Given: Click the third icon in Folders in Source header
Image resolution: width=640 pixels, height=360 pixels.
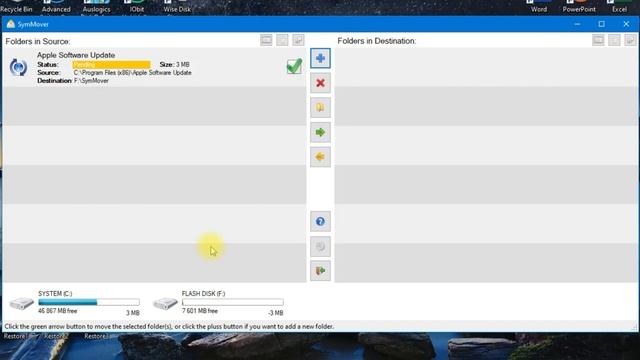Looking at the screenshot, I should click(298, 40).
